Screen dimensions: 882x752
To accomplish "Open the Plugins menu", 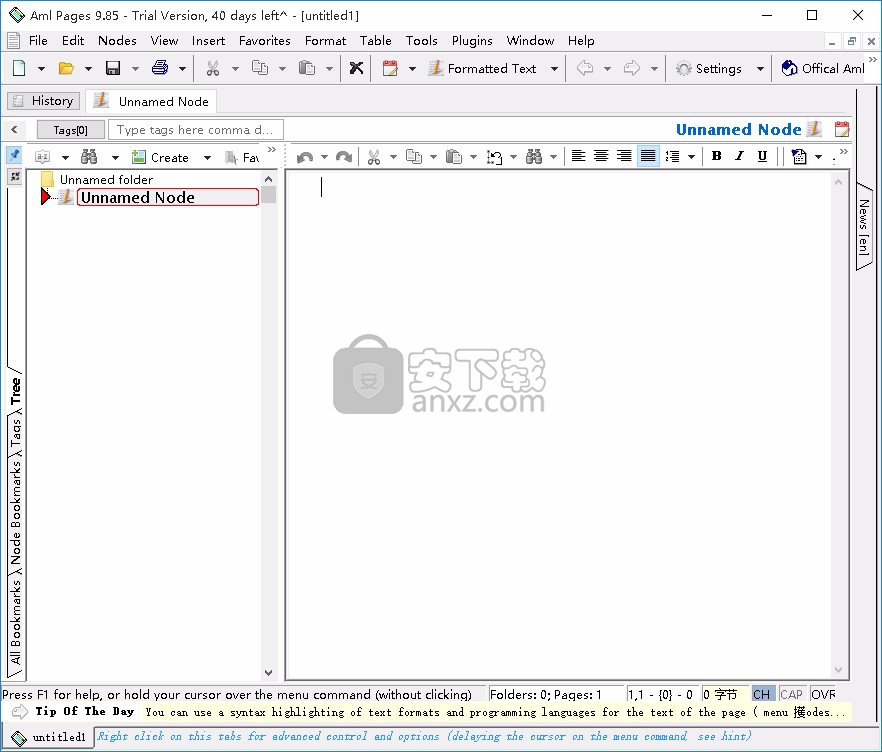I will [472, 40].
